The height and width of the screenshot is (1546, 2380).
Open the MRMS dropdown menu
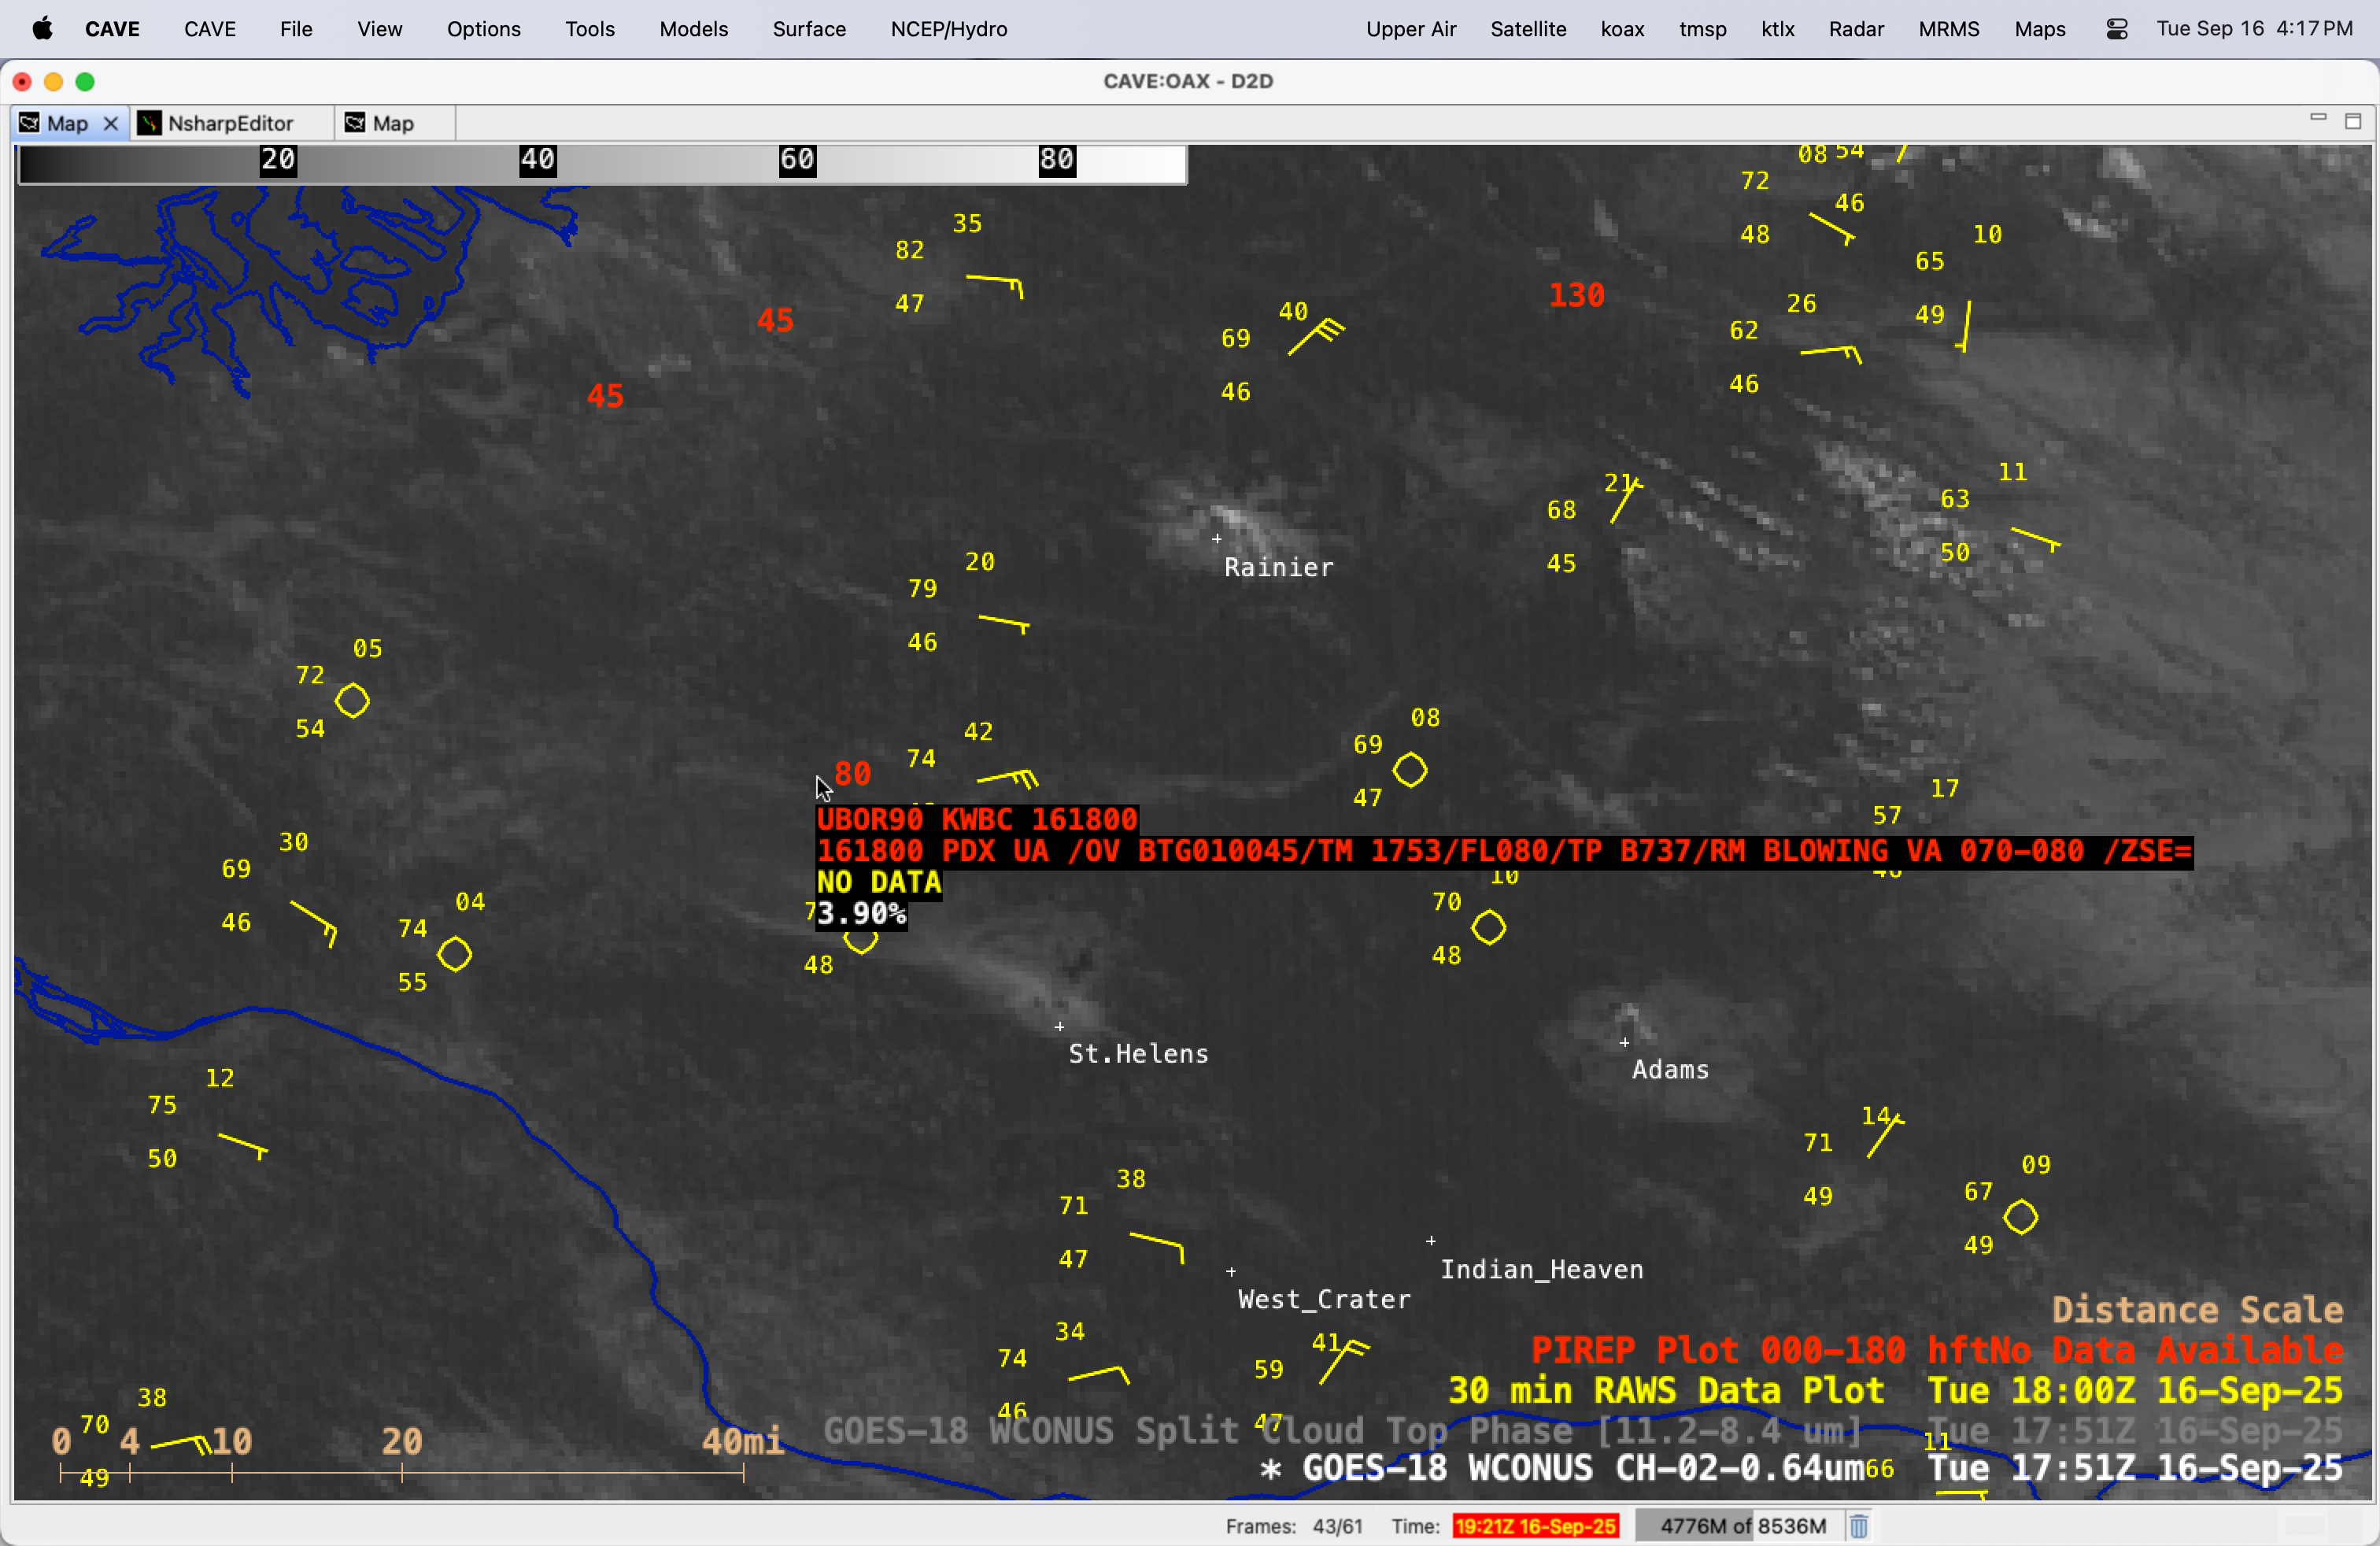tap(1948, 29)
